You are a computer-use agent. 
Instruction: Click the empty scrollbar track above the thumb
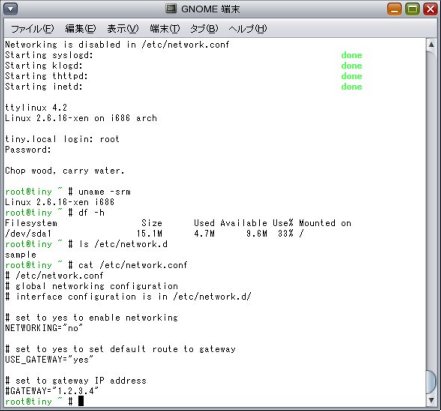click(431, 209)
